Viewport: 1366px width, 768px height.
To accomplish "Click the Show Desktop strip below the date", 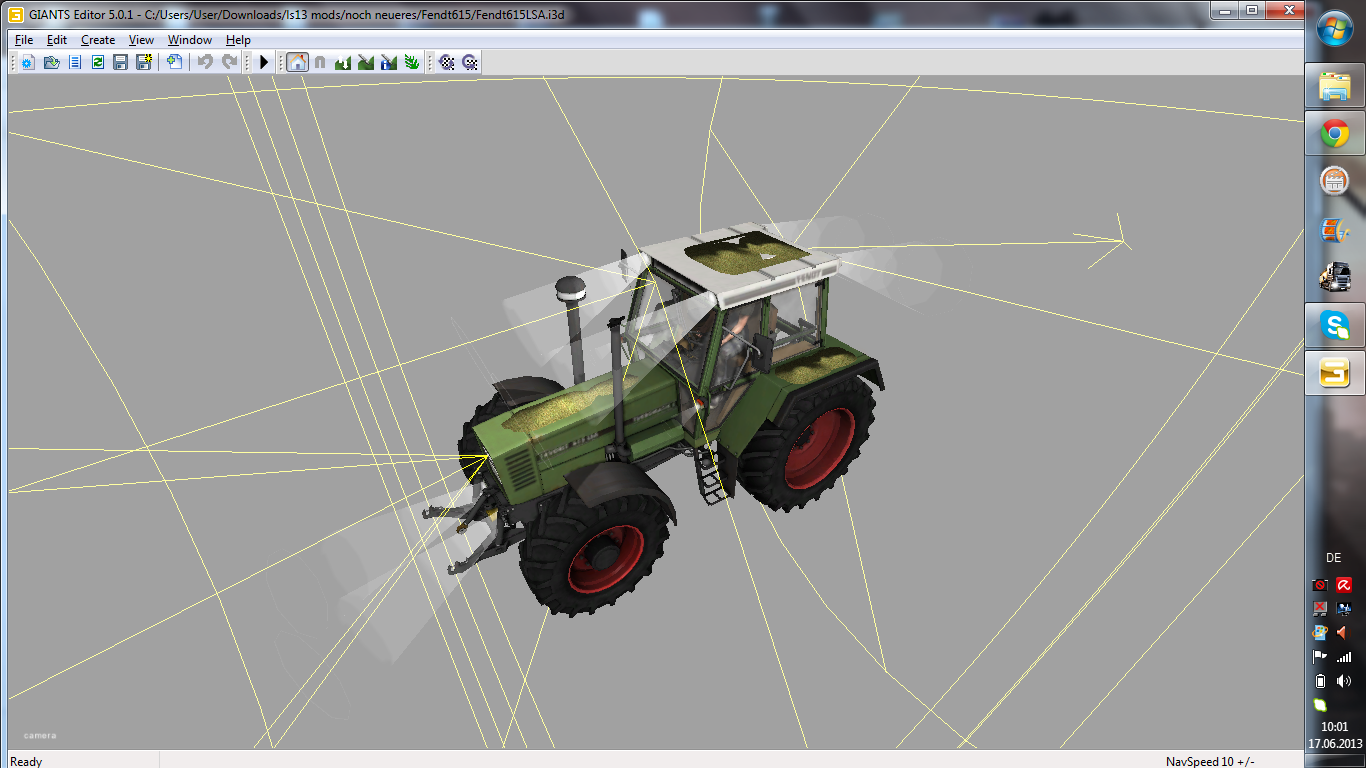I will tap(1335, 761).
